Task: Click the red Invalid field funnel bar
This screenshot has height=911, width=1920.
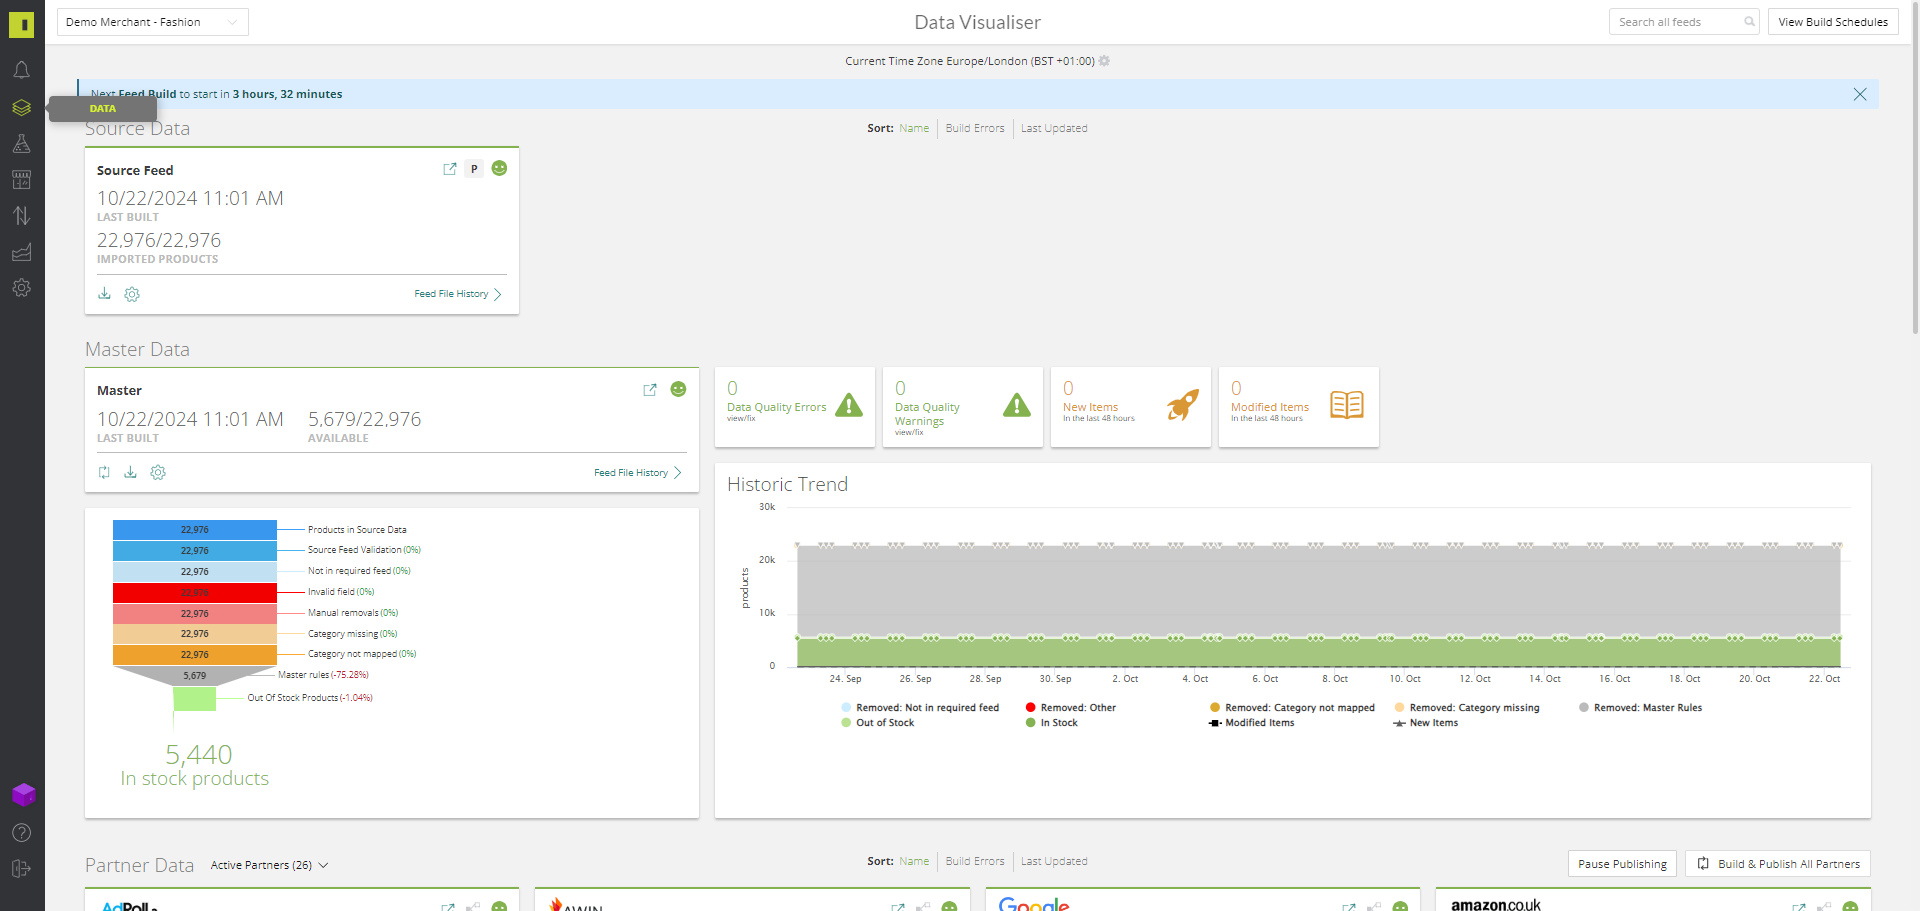Action: coord(194,592)
